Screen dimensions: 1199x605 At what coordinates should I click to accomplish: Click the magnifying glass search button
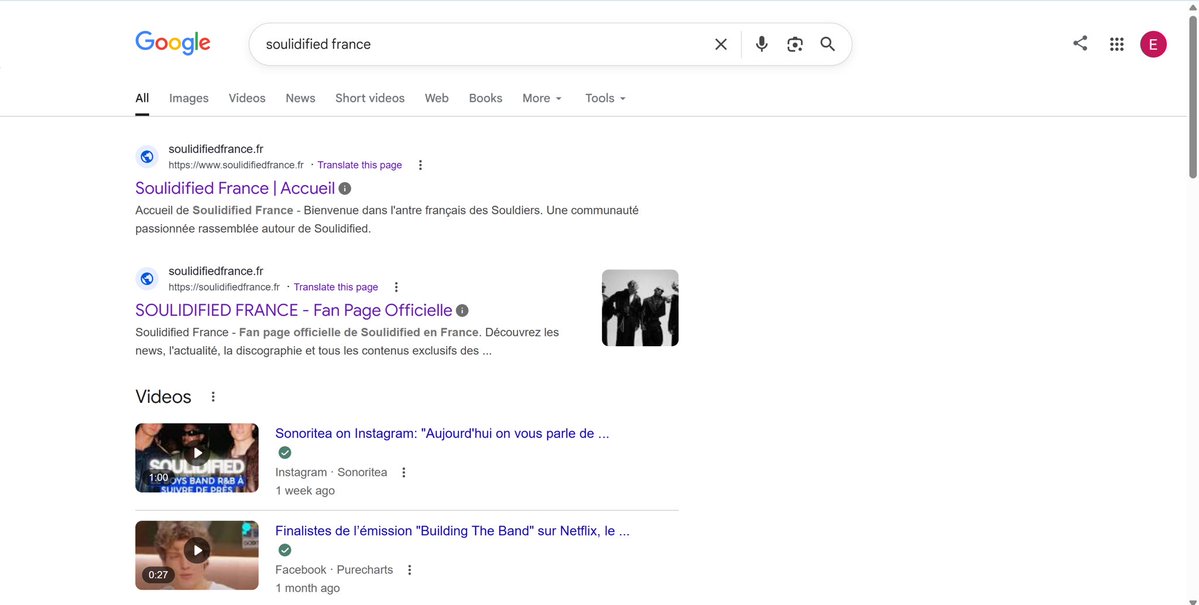pos(827,44)
